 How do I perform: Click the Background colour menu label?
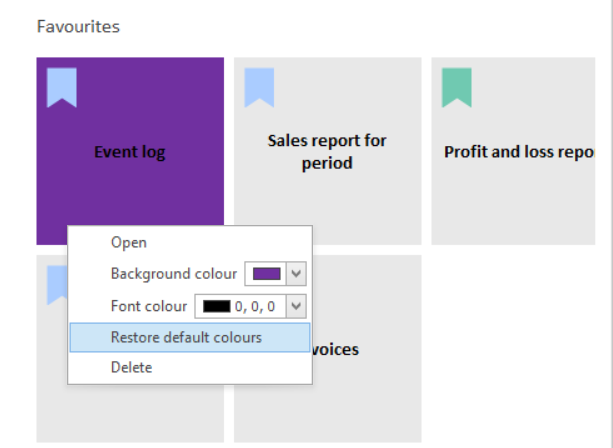[x=174, y=273]
